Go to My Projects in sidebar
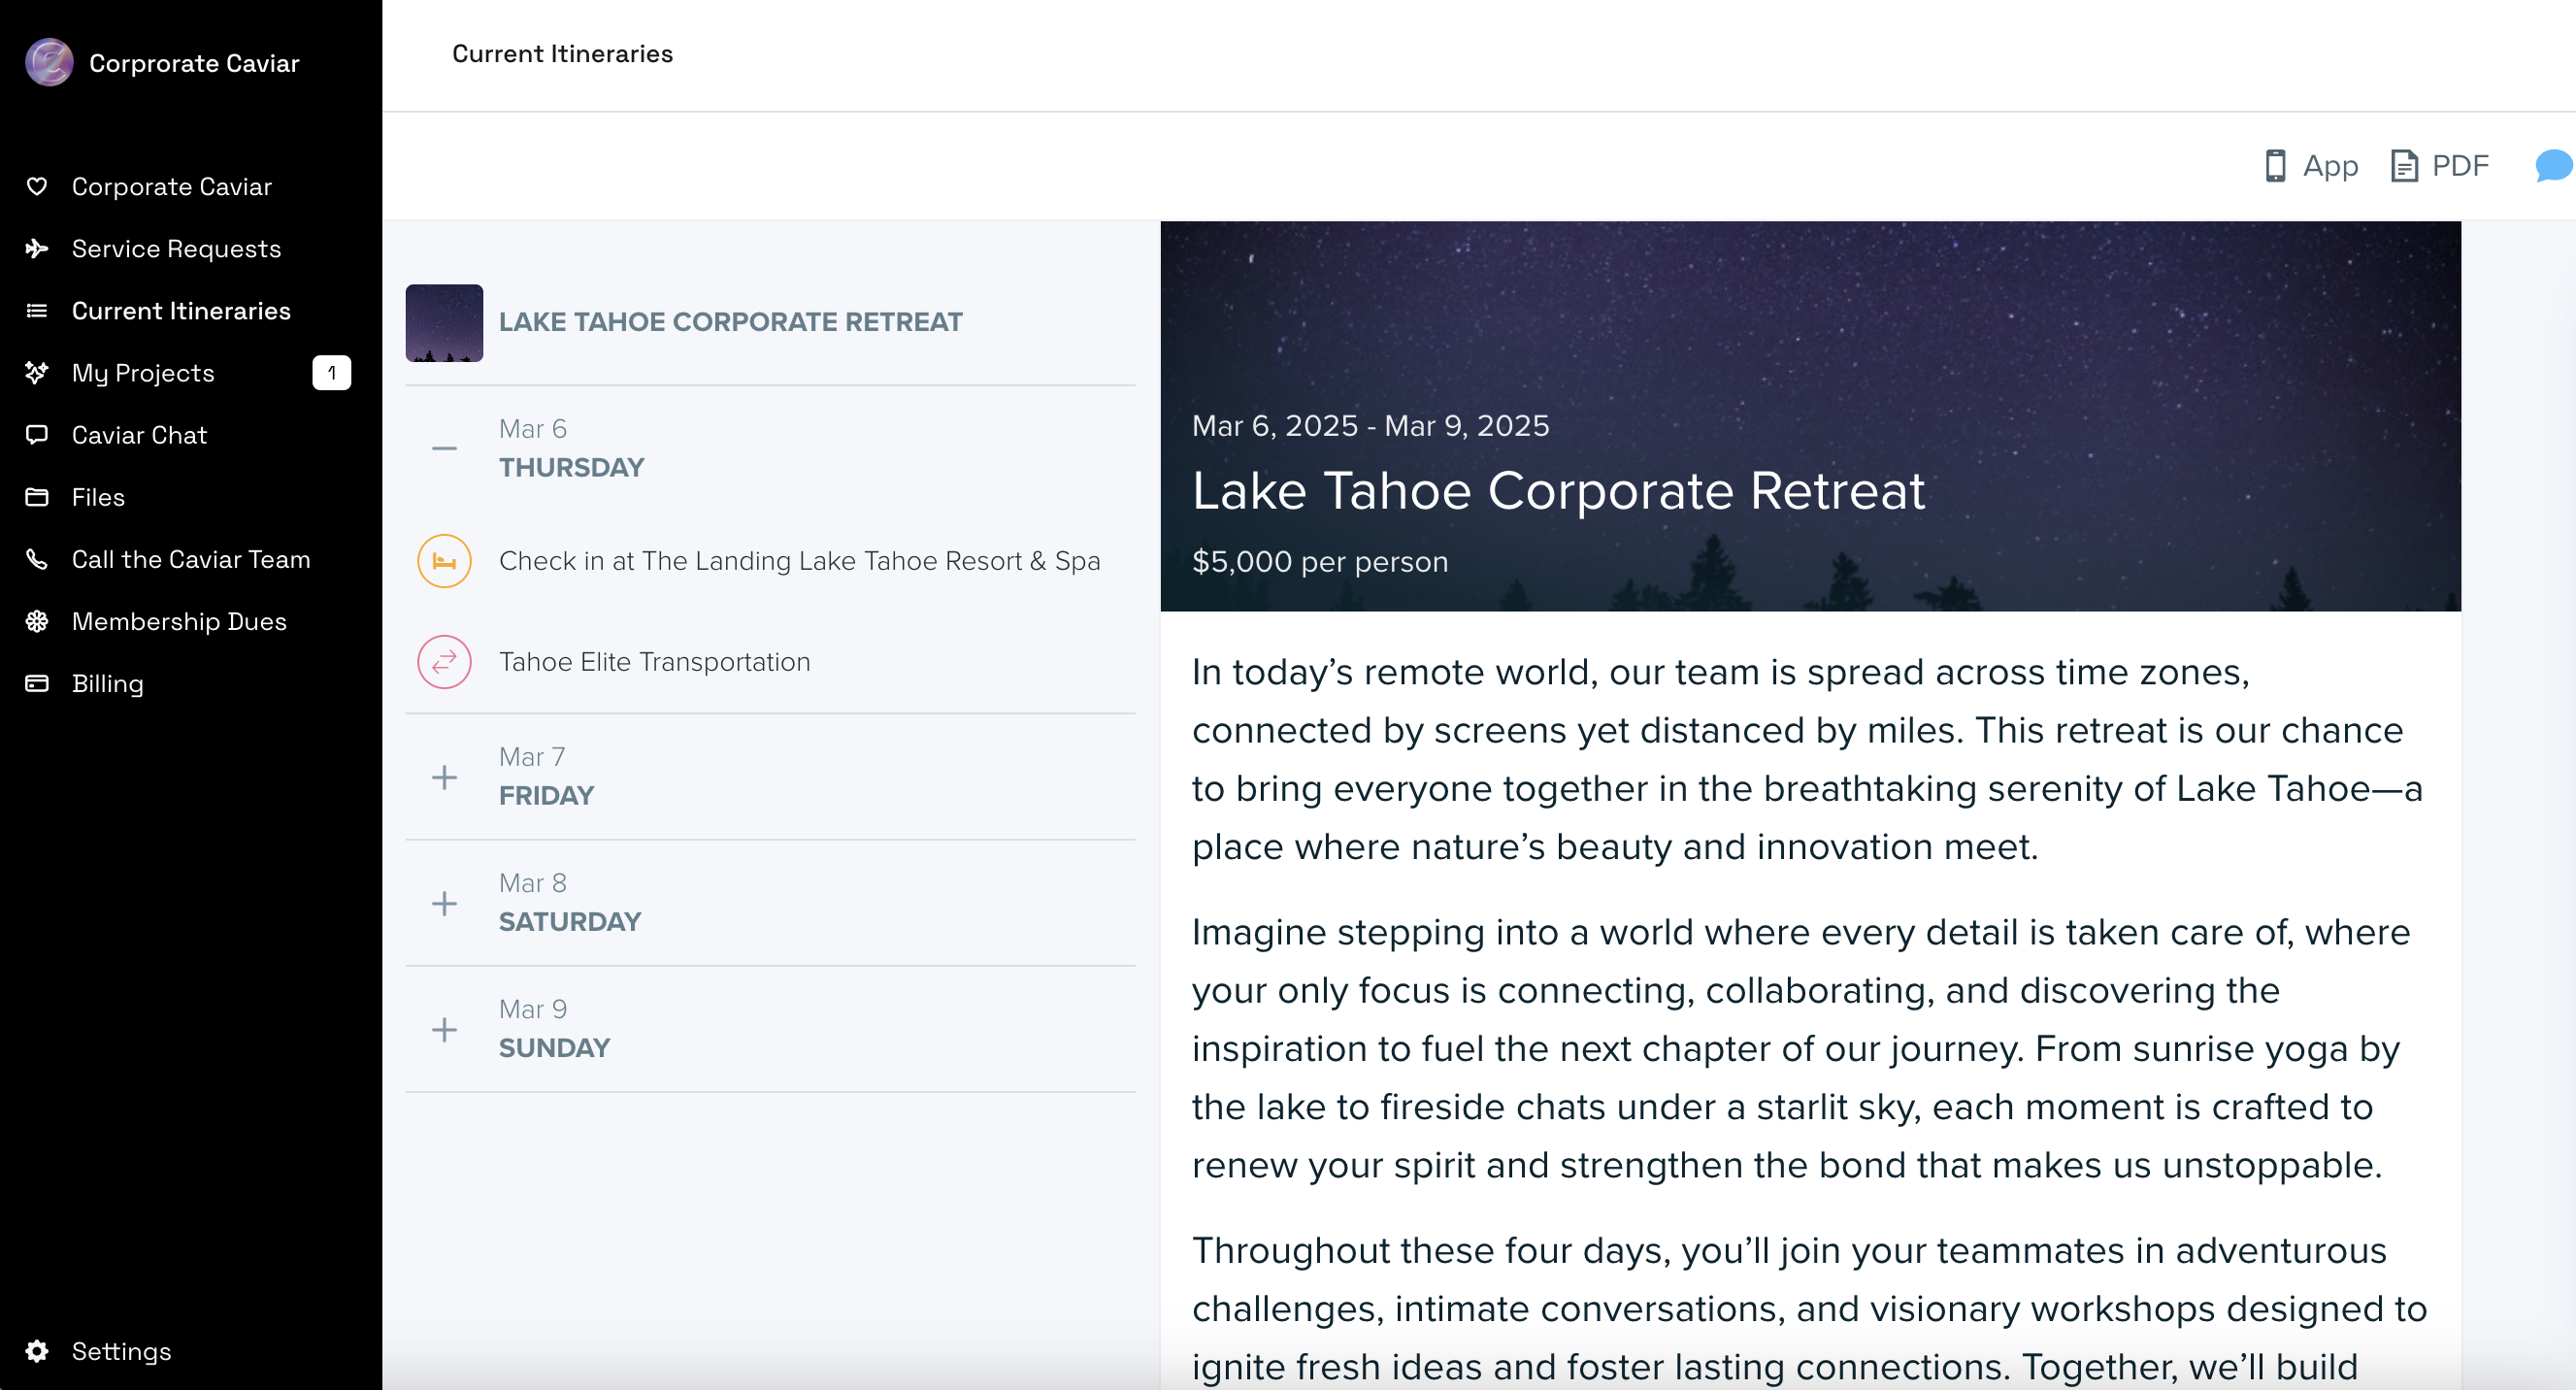The height and width of the screenshot is (1390, 2576). [143, 373]
